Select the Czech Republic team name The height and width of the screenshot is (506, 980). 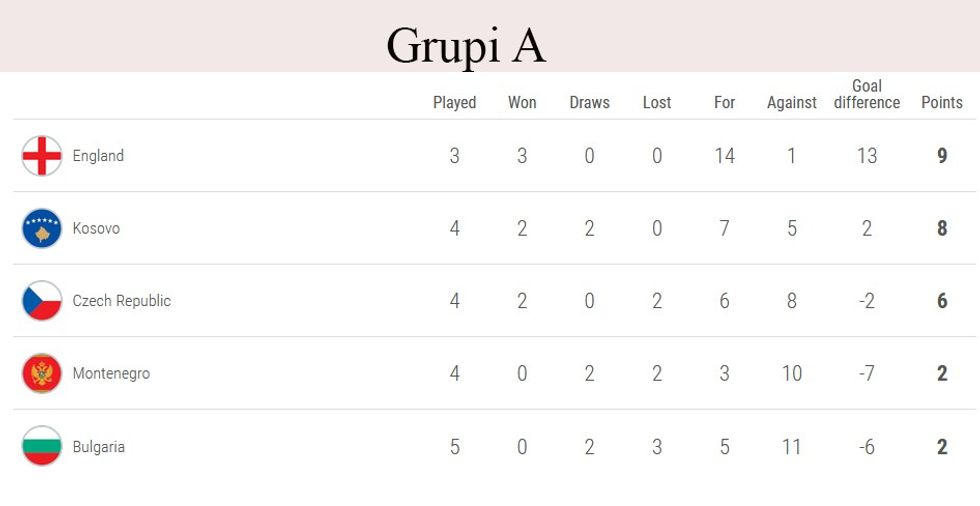coord(121,301)
